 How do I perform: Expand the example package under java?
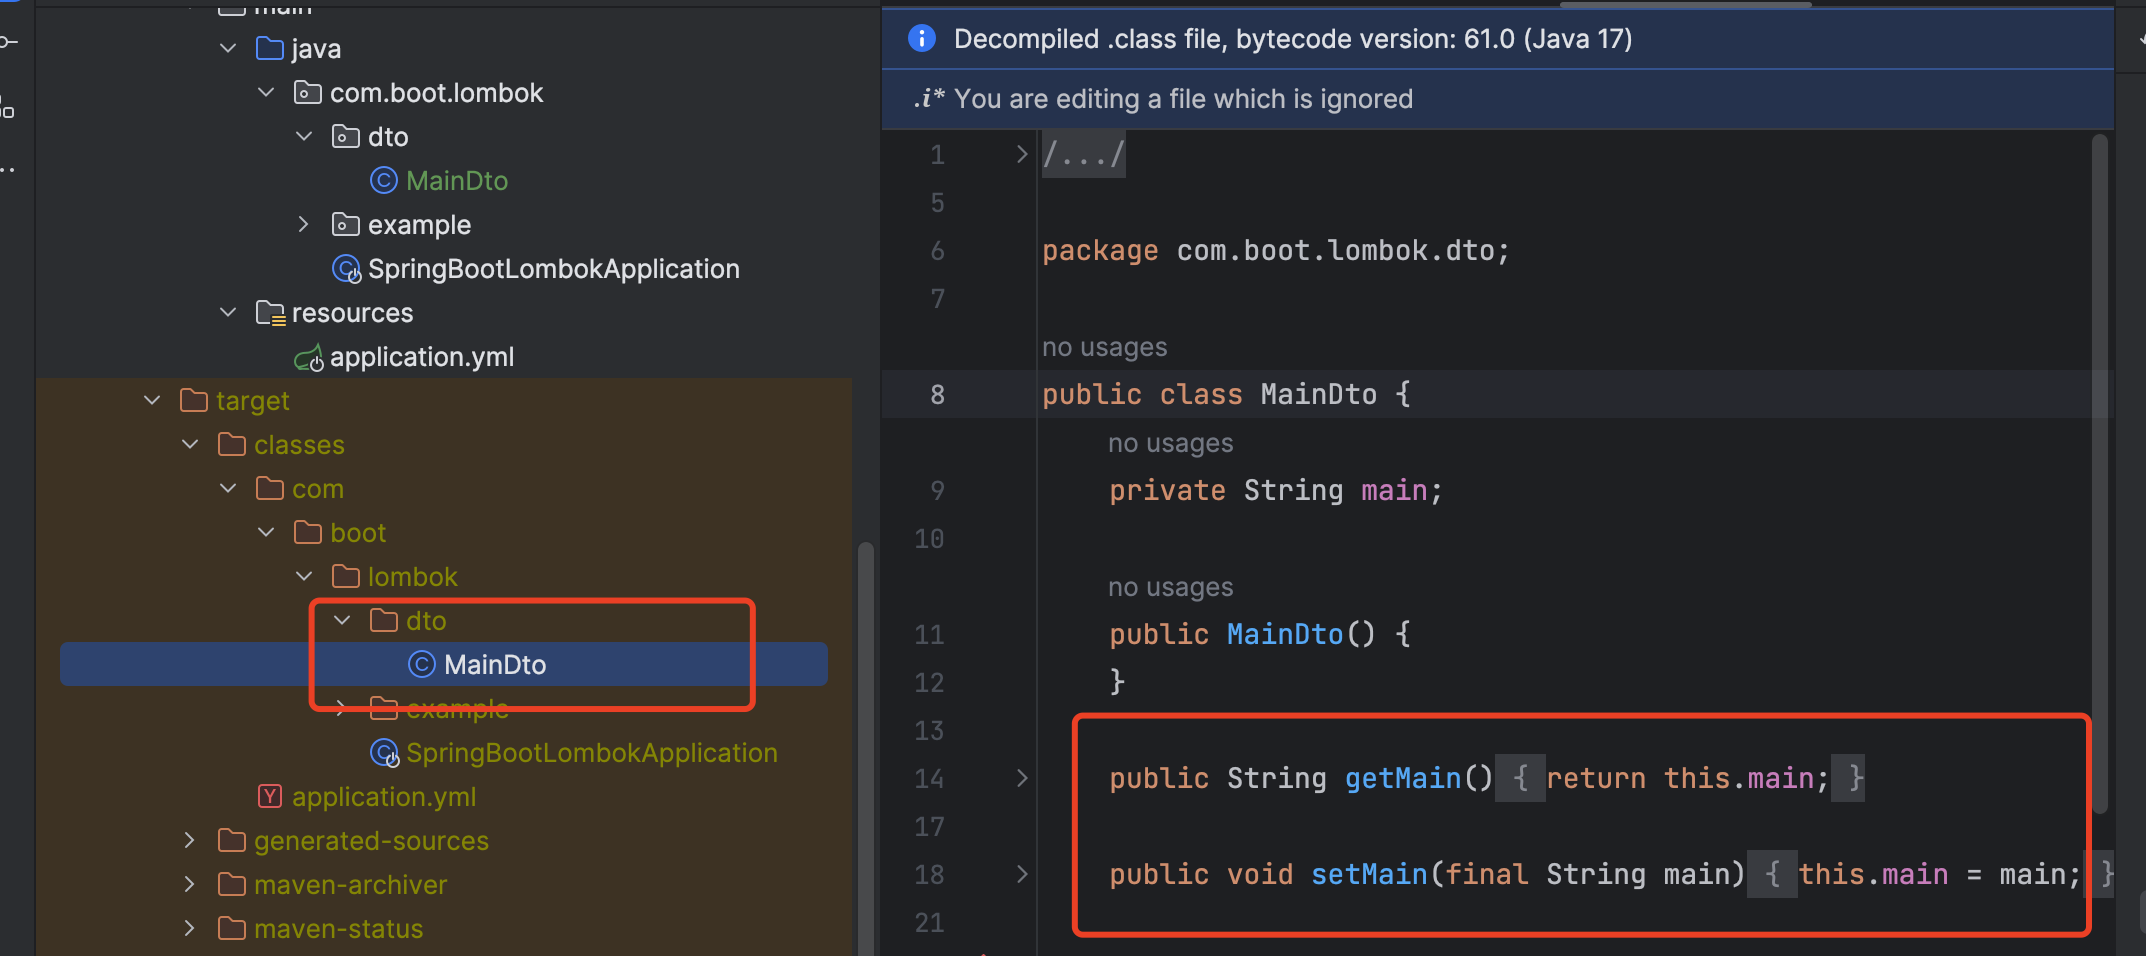tap(304, 224)
